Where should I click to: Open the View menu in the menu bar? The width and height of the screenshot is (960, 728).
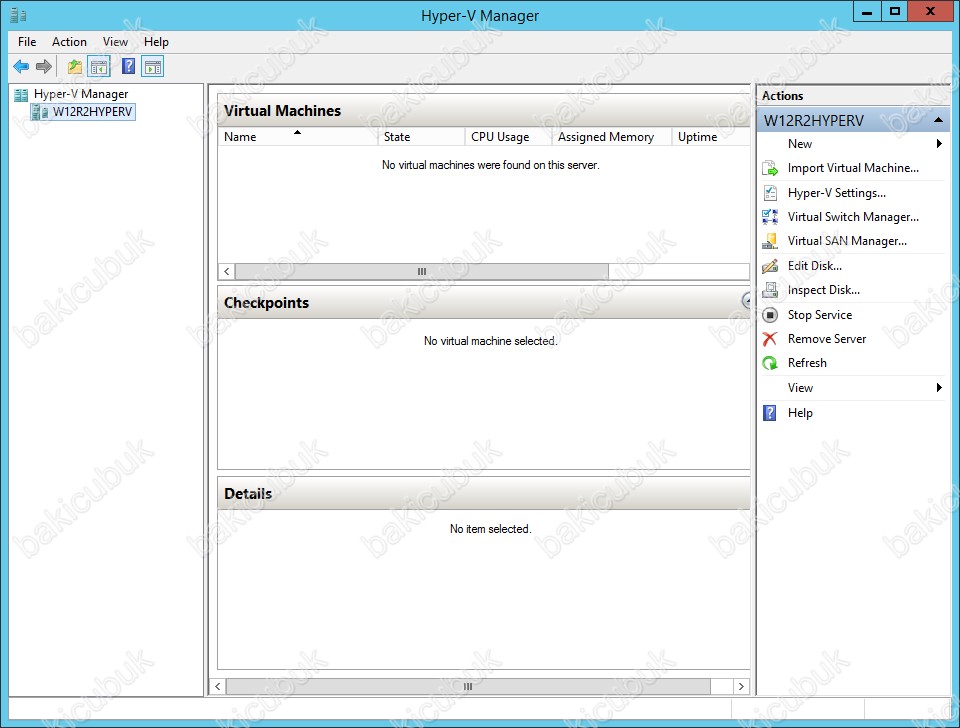tap(115, 42)
